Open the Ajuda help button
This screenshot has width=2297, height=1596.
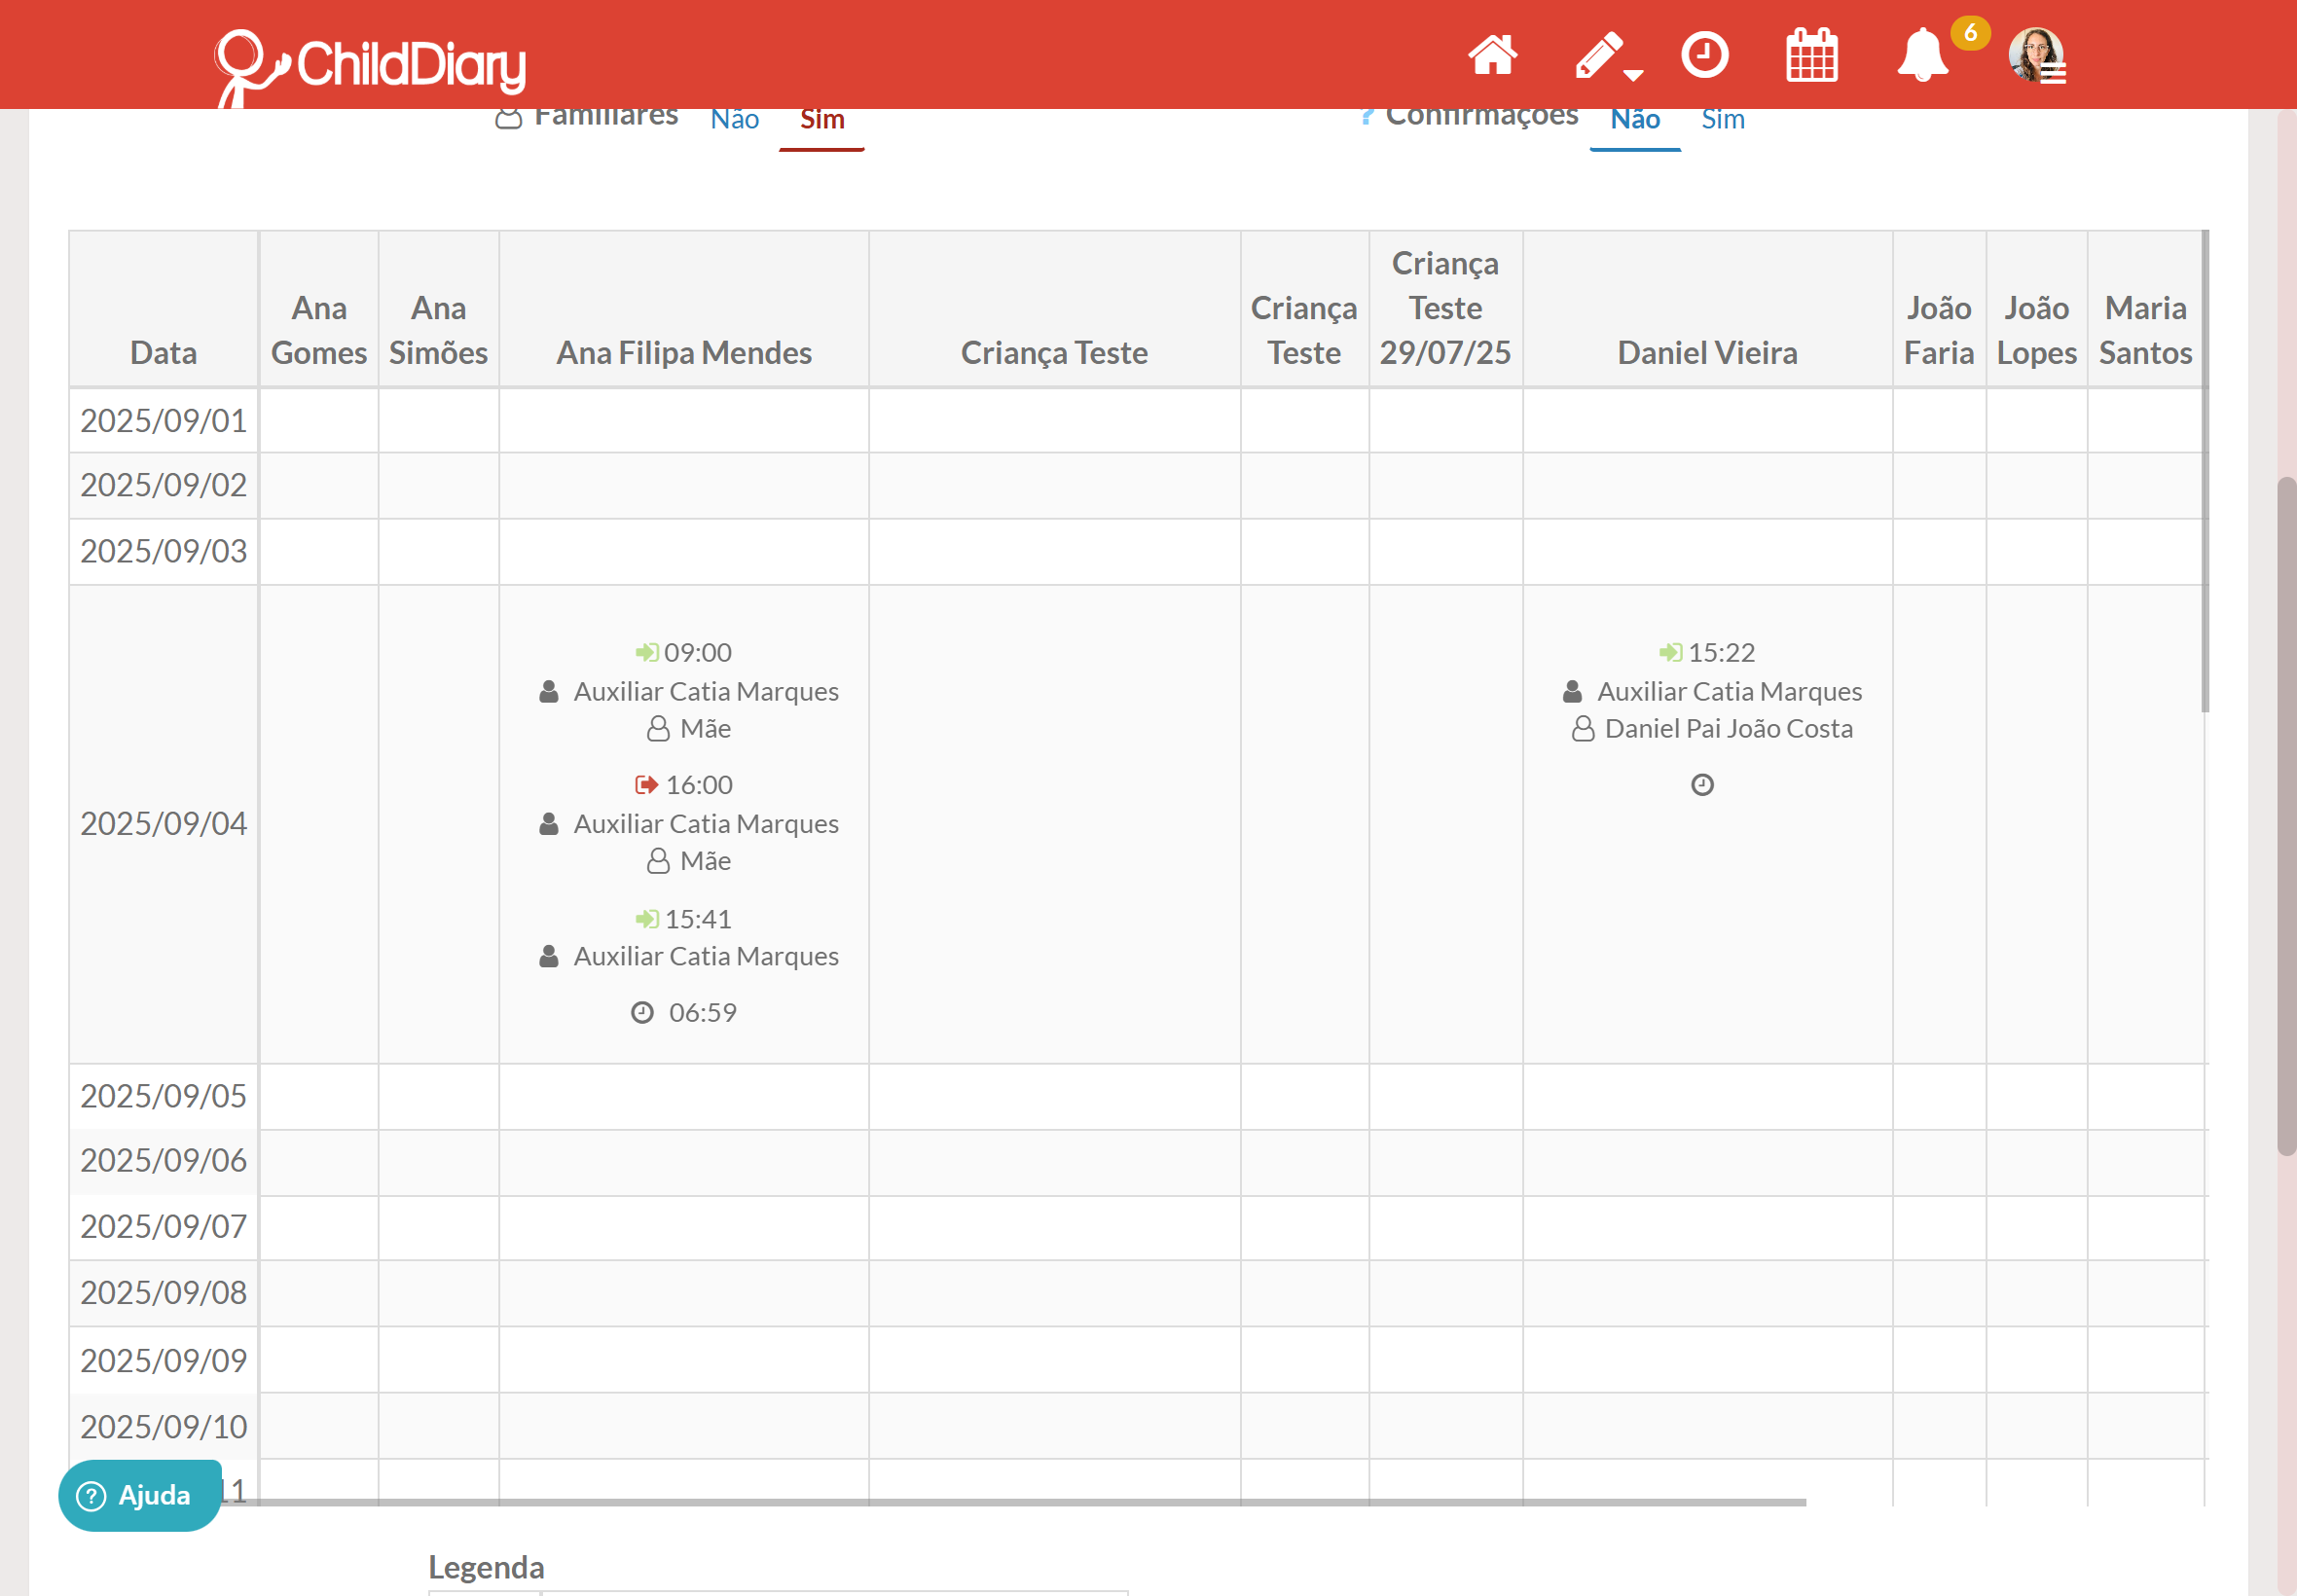click(x=139, y=1495)
